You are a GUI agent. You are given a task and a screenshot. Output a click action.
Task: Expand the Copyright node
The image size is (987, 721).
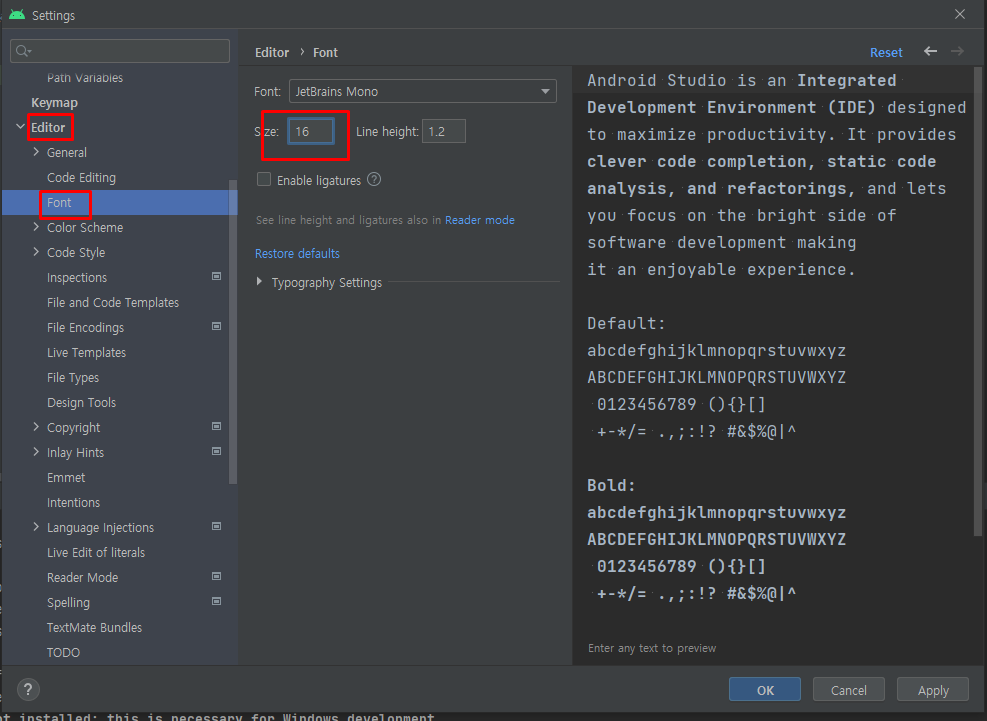[36, 427]
